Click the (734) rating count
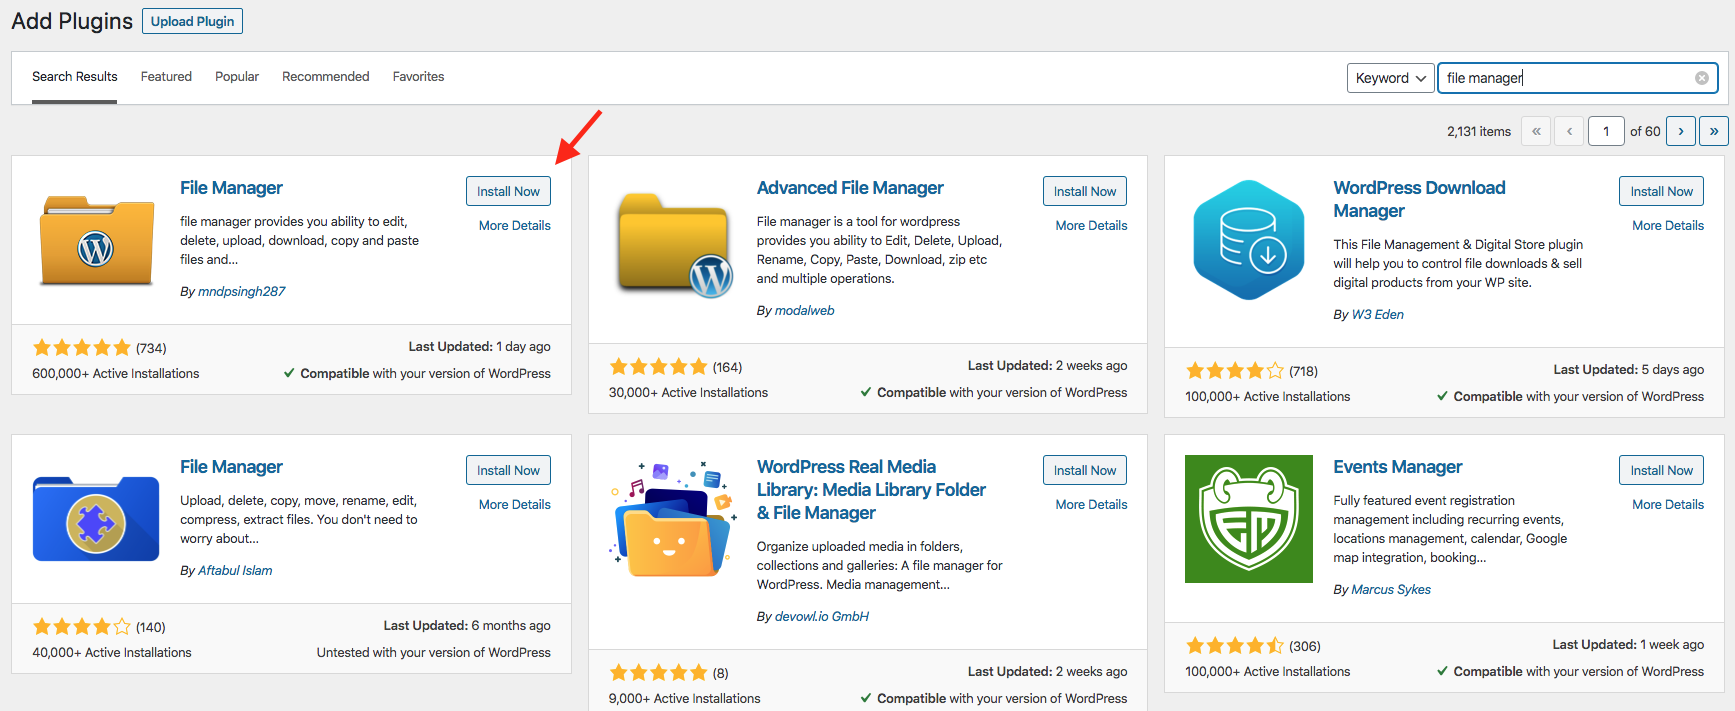Viewport: 1735px width, 711px height. click(x=151, y=348)
